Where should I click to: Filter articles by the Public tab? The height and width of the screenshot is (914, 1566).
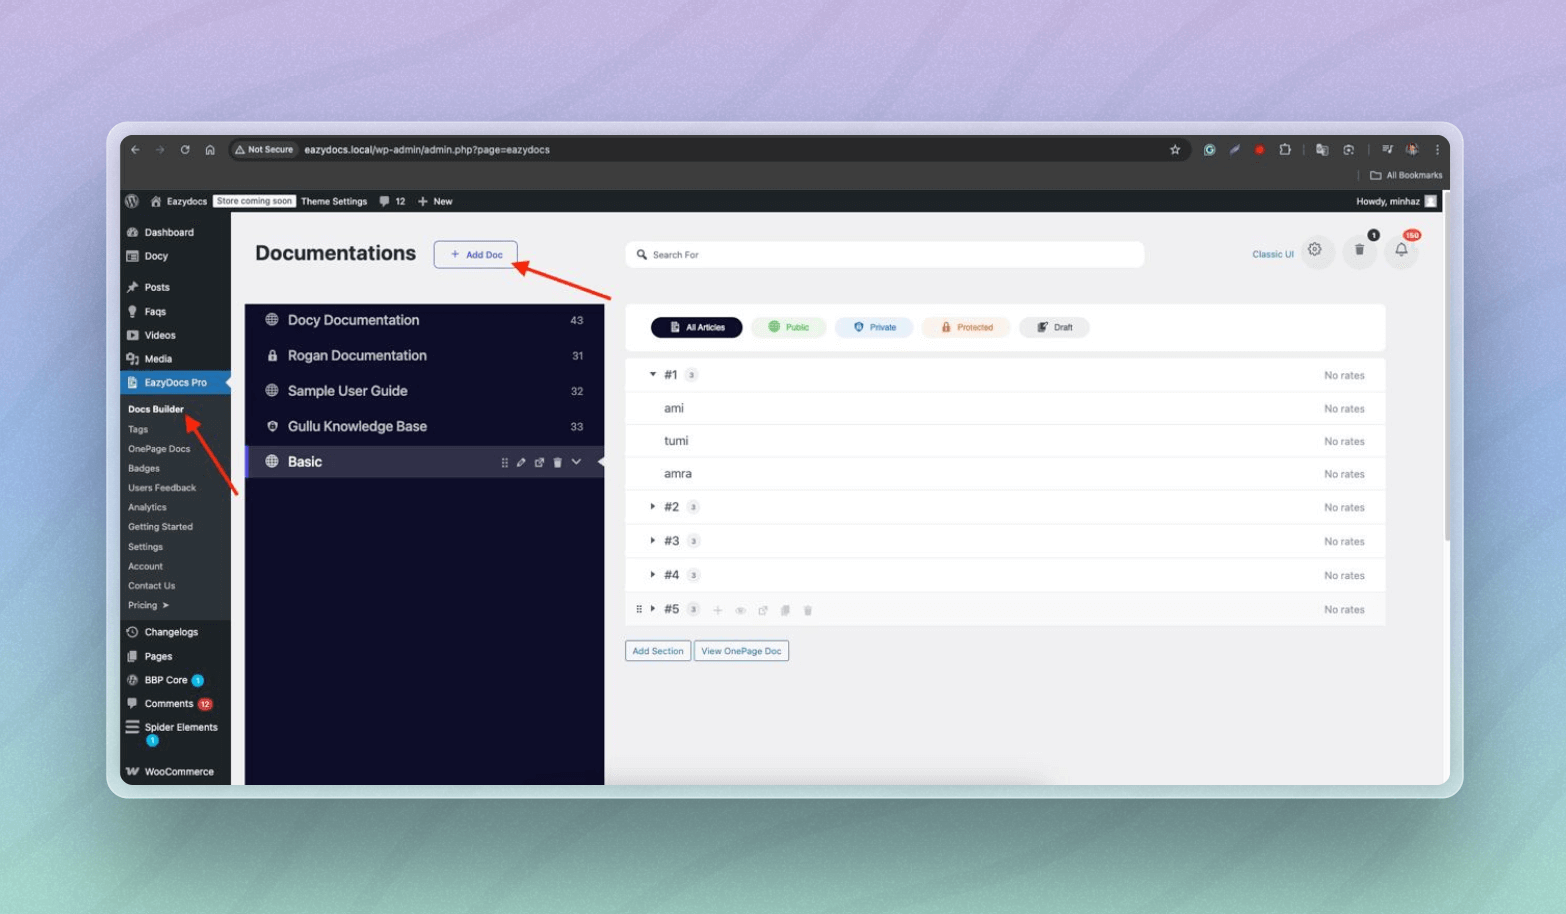(x=788, y=327)
